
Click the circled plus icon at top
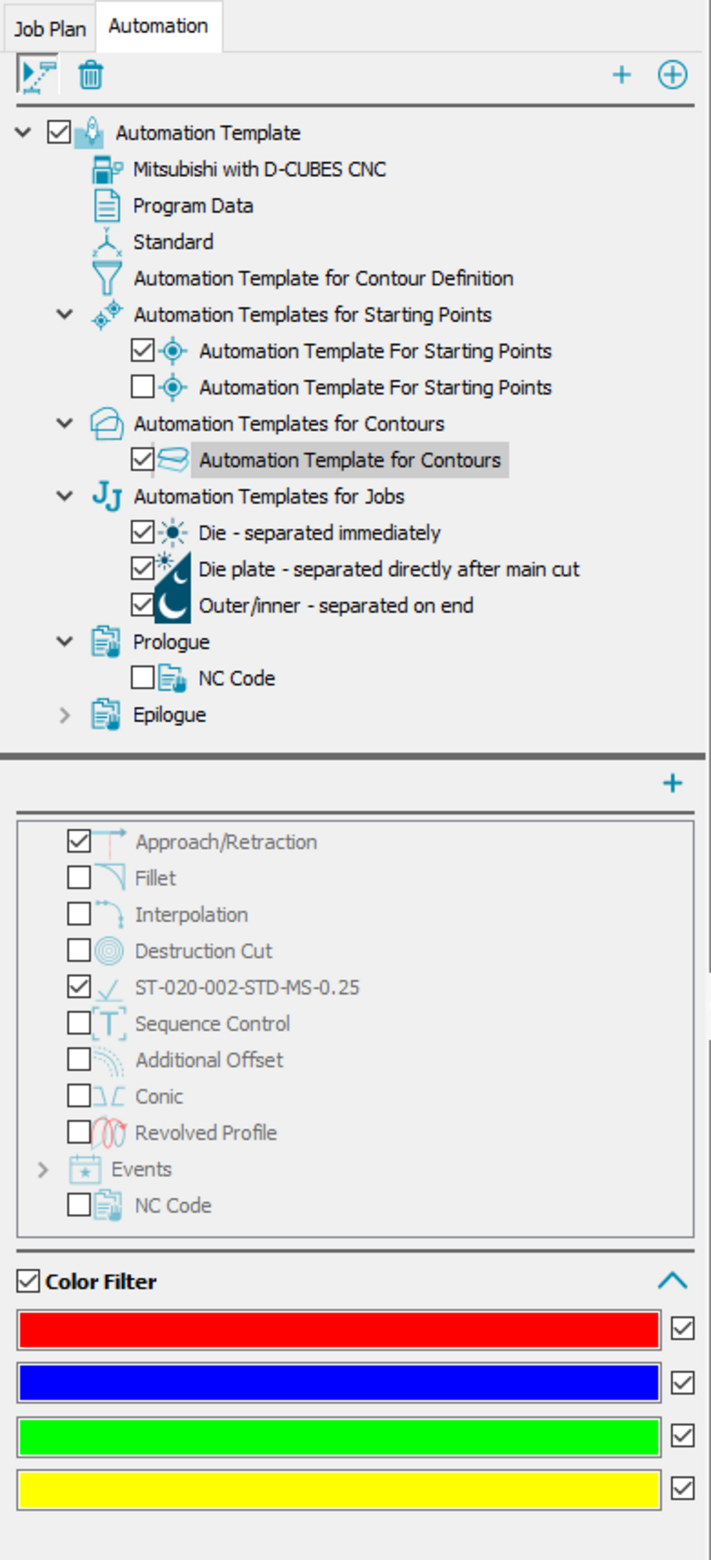(x=673, y=75)
